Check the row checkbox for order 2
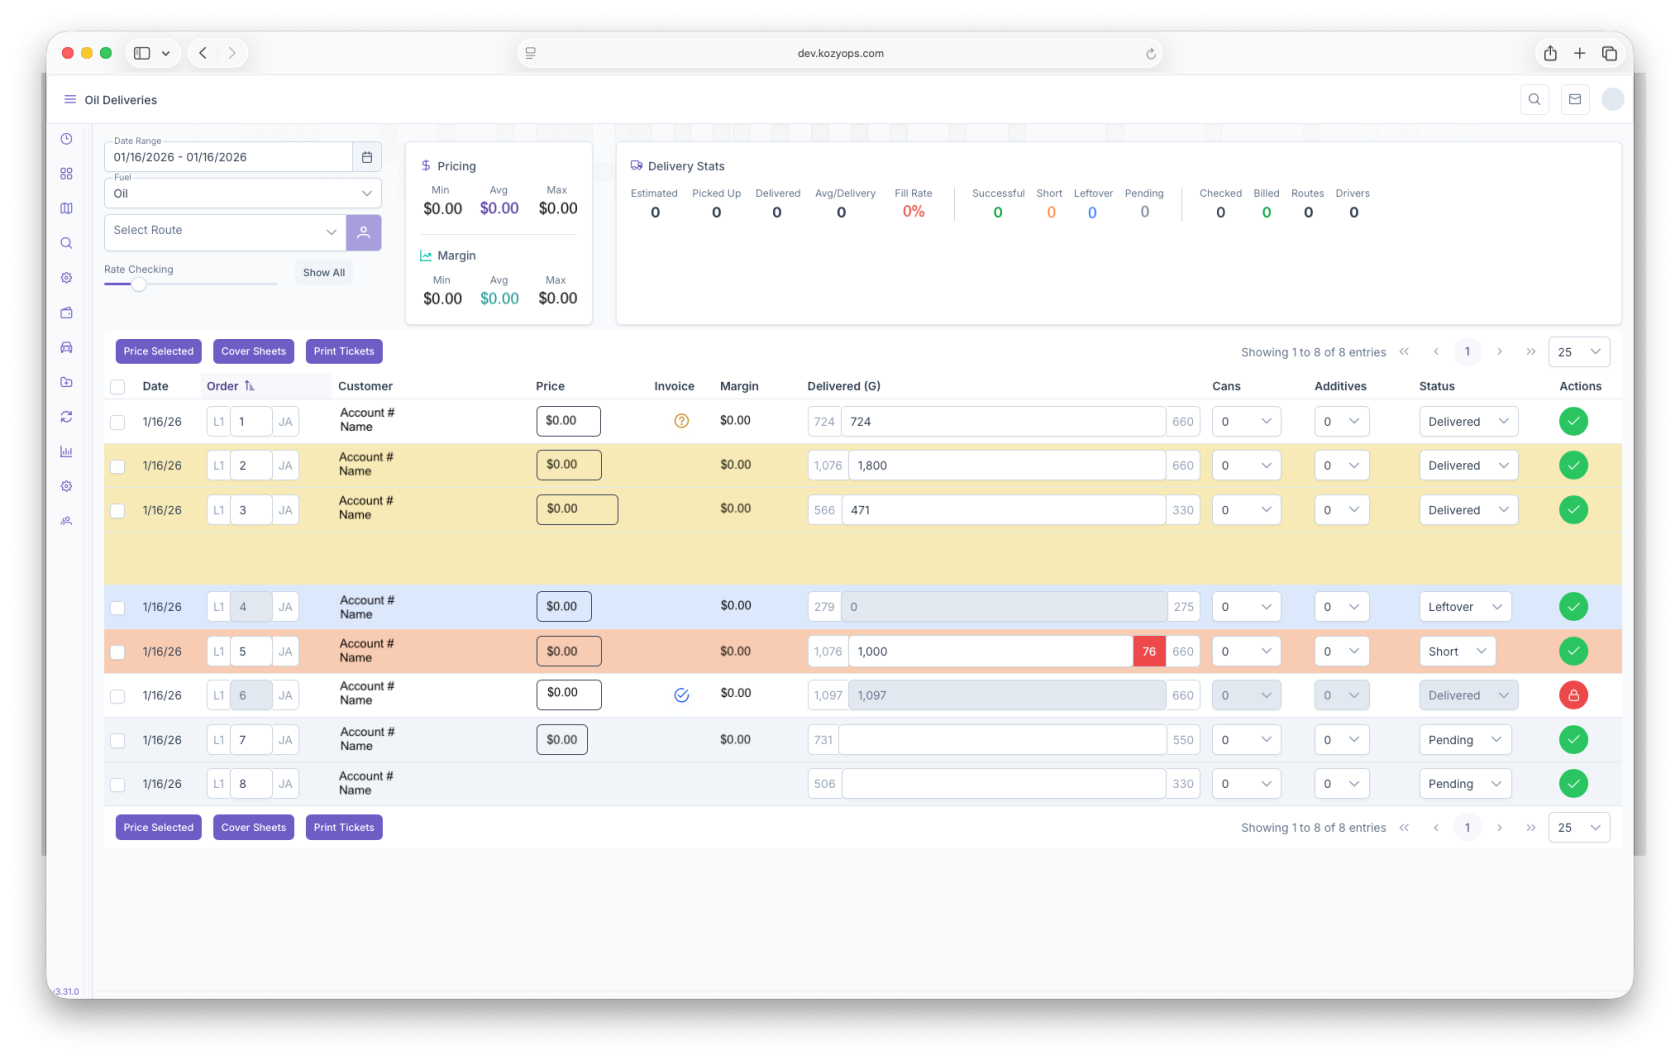1680x1060 pixels. click(118, 466)
